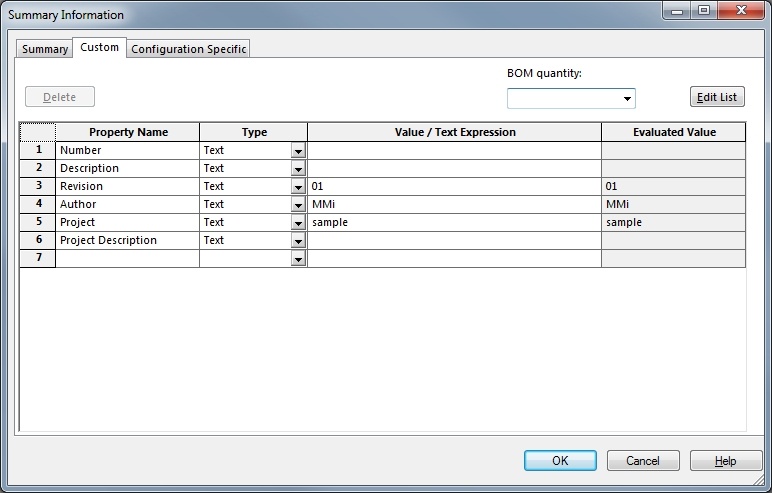Image resolution: width=772 pixels, height=493 pixels.
Task: Click the empty value cell for Project Description
Action: point(454,240)
